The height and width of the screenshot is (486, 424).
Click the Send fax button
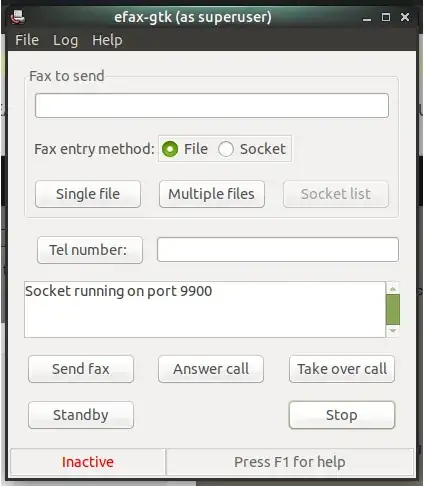[x=81, y=369]
